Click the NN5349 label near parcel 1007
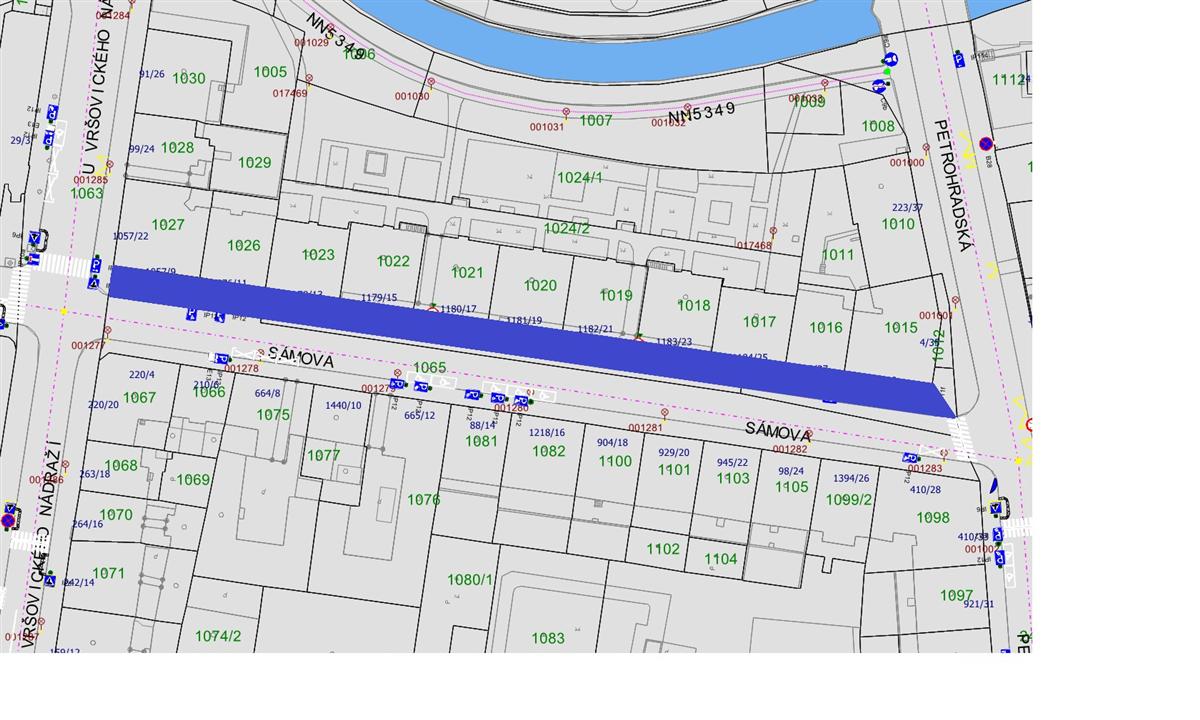Viewport: 1200px width, 720px height. [x=701, y=113]
